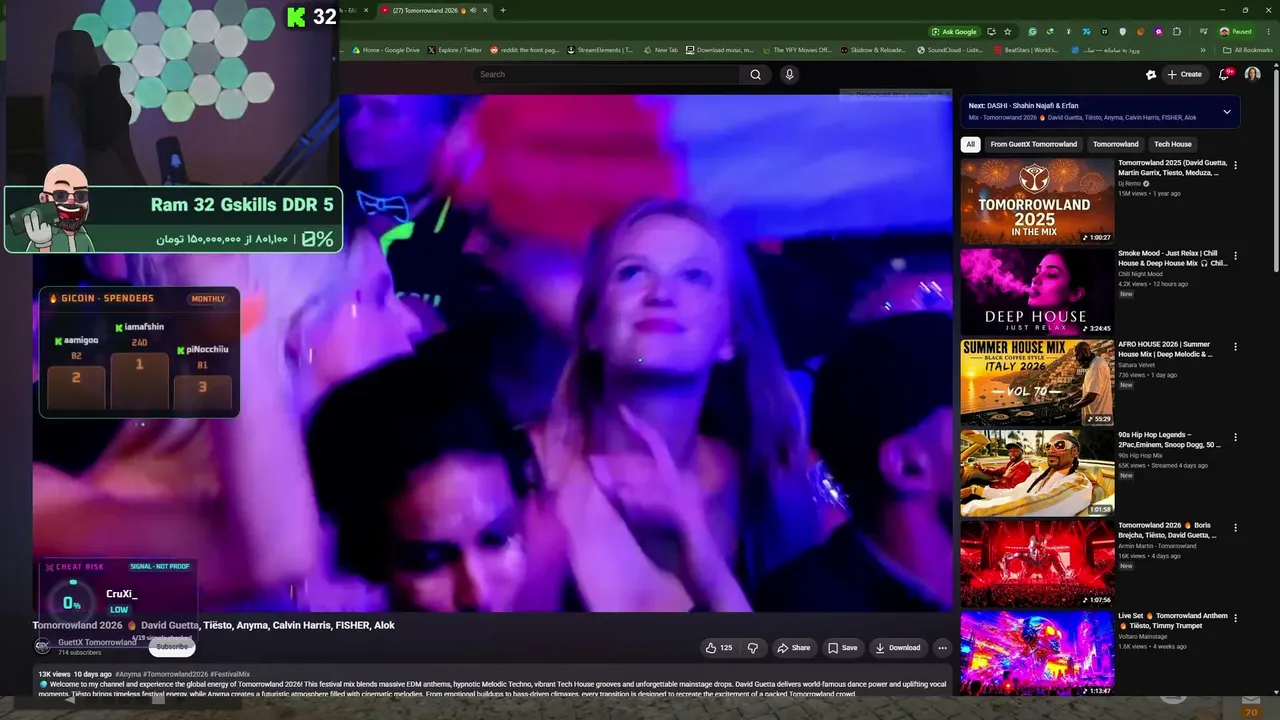Open the reddit front page bookmark
1280x720 pixels.
click(524, 50)
